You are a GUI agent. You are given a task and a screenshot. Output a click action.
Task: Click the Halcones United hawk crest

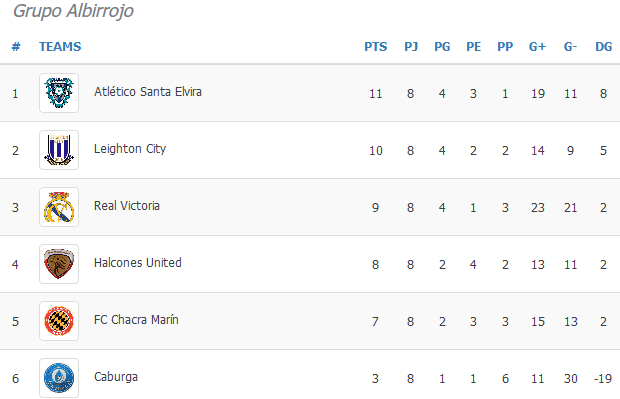pos(59,264)
